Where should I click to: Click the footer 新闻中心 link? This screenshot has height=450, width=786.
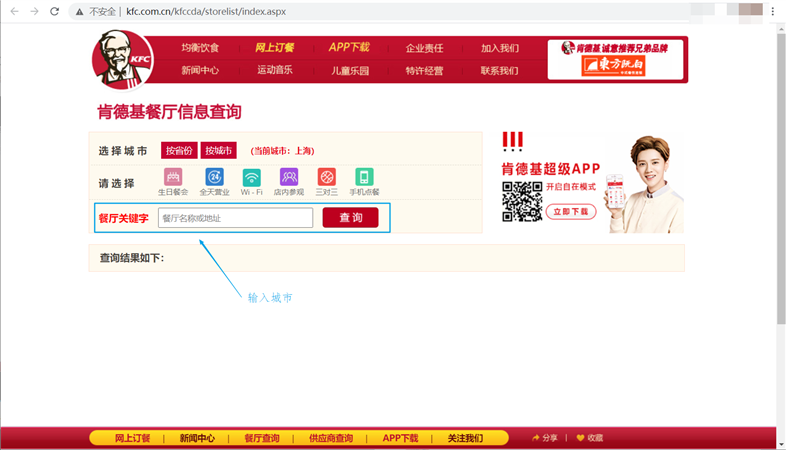click(197, 438)
